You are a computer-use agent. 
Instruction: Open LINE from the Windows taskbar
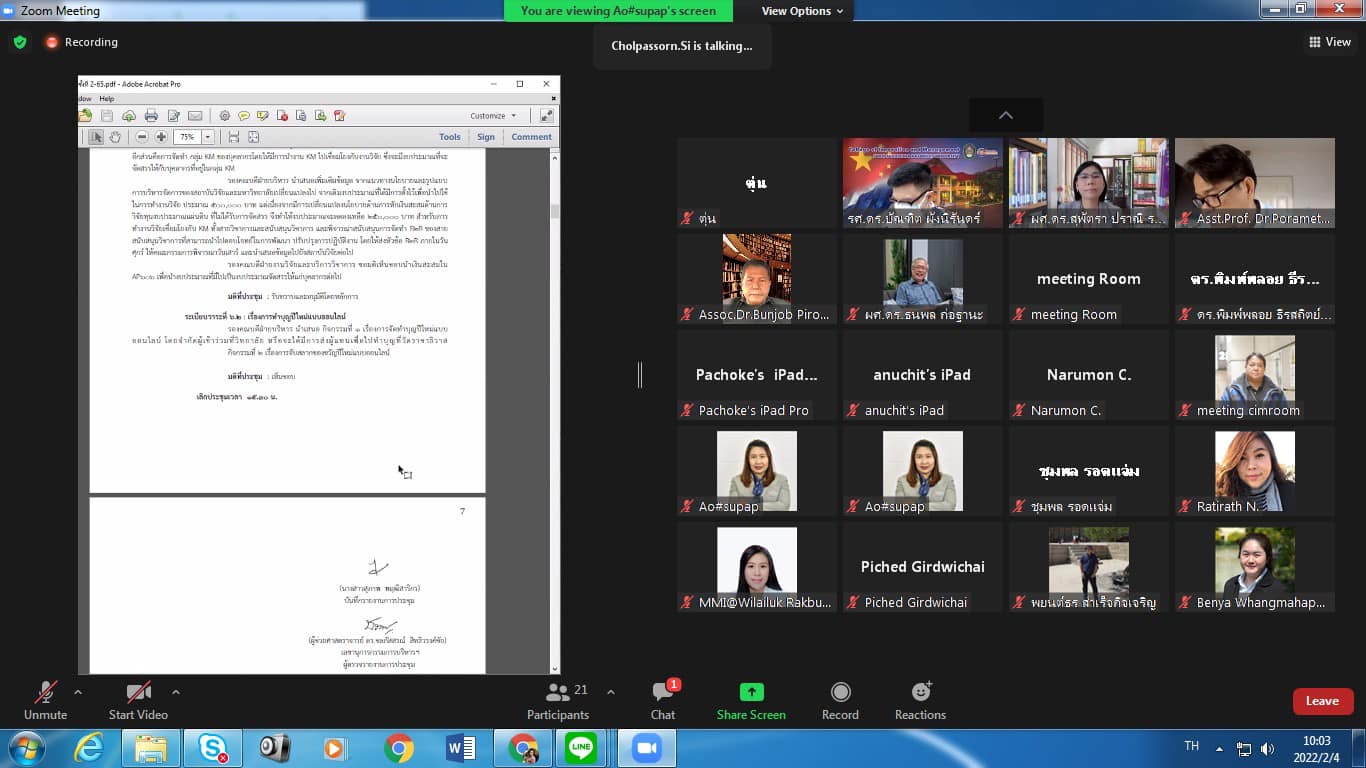(x=581, y=748)
